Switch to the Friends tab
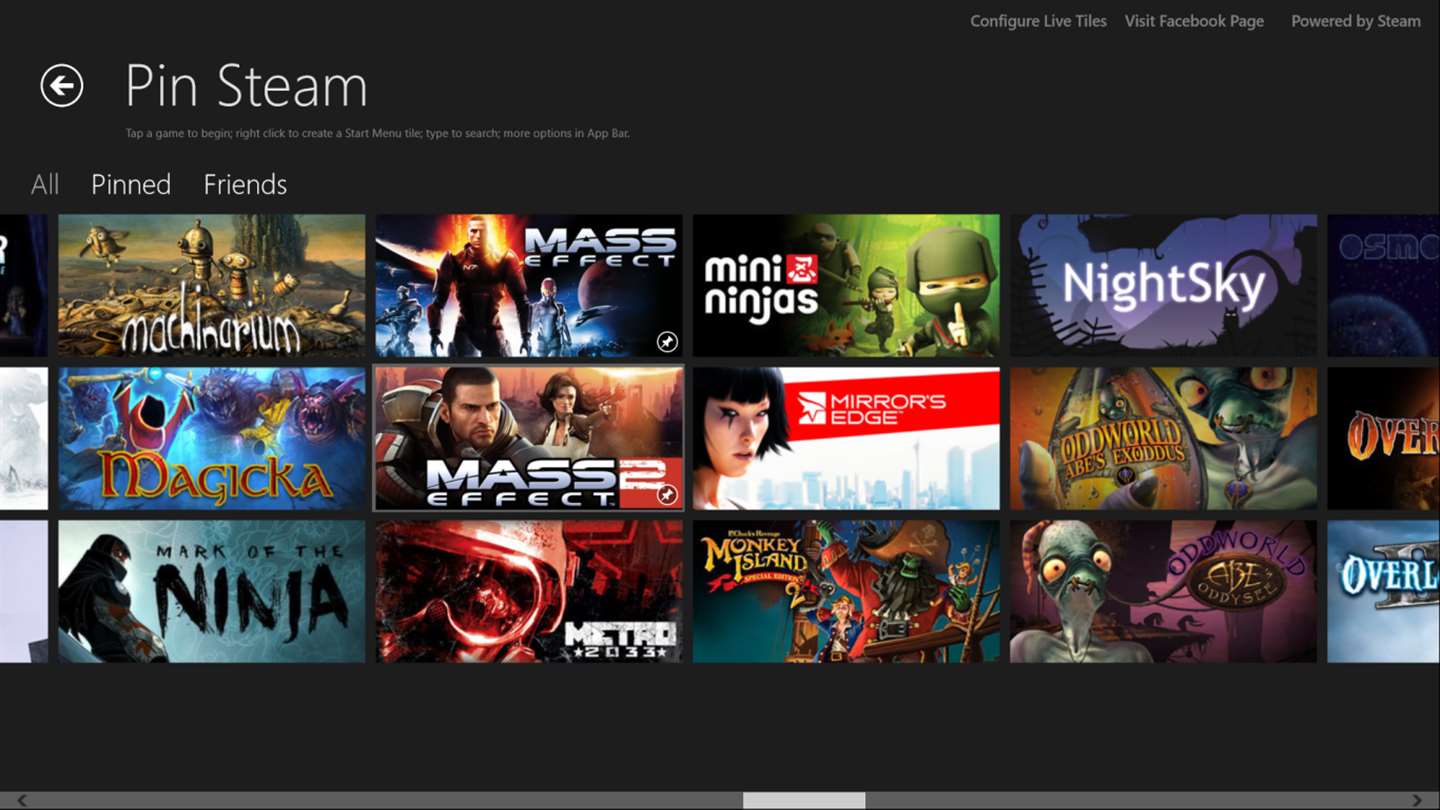This screenshot has width=1440, height=810. (245, 184)
